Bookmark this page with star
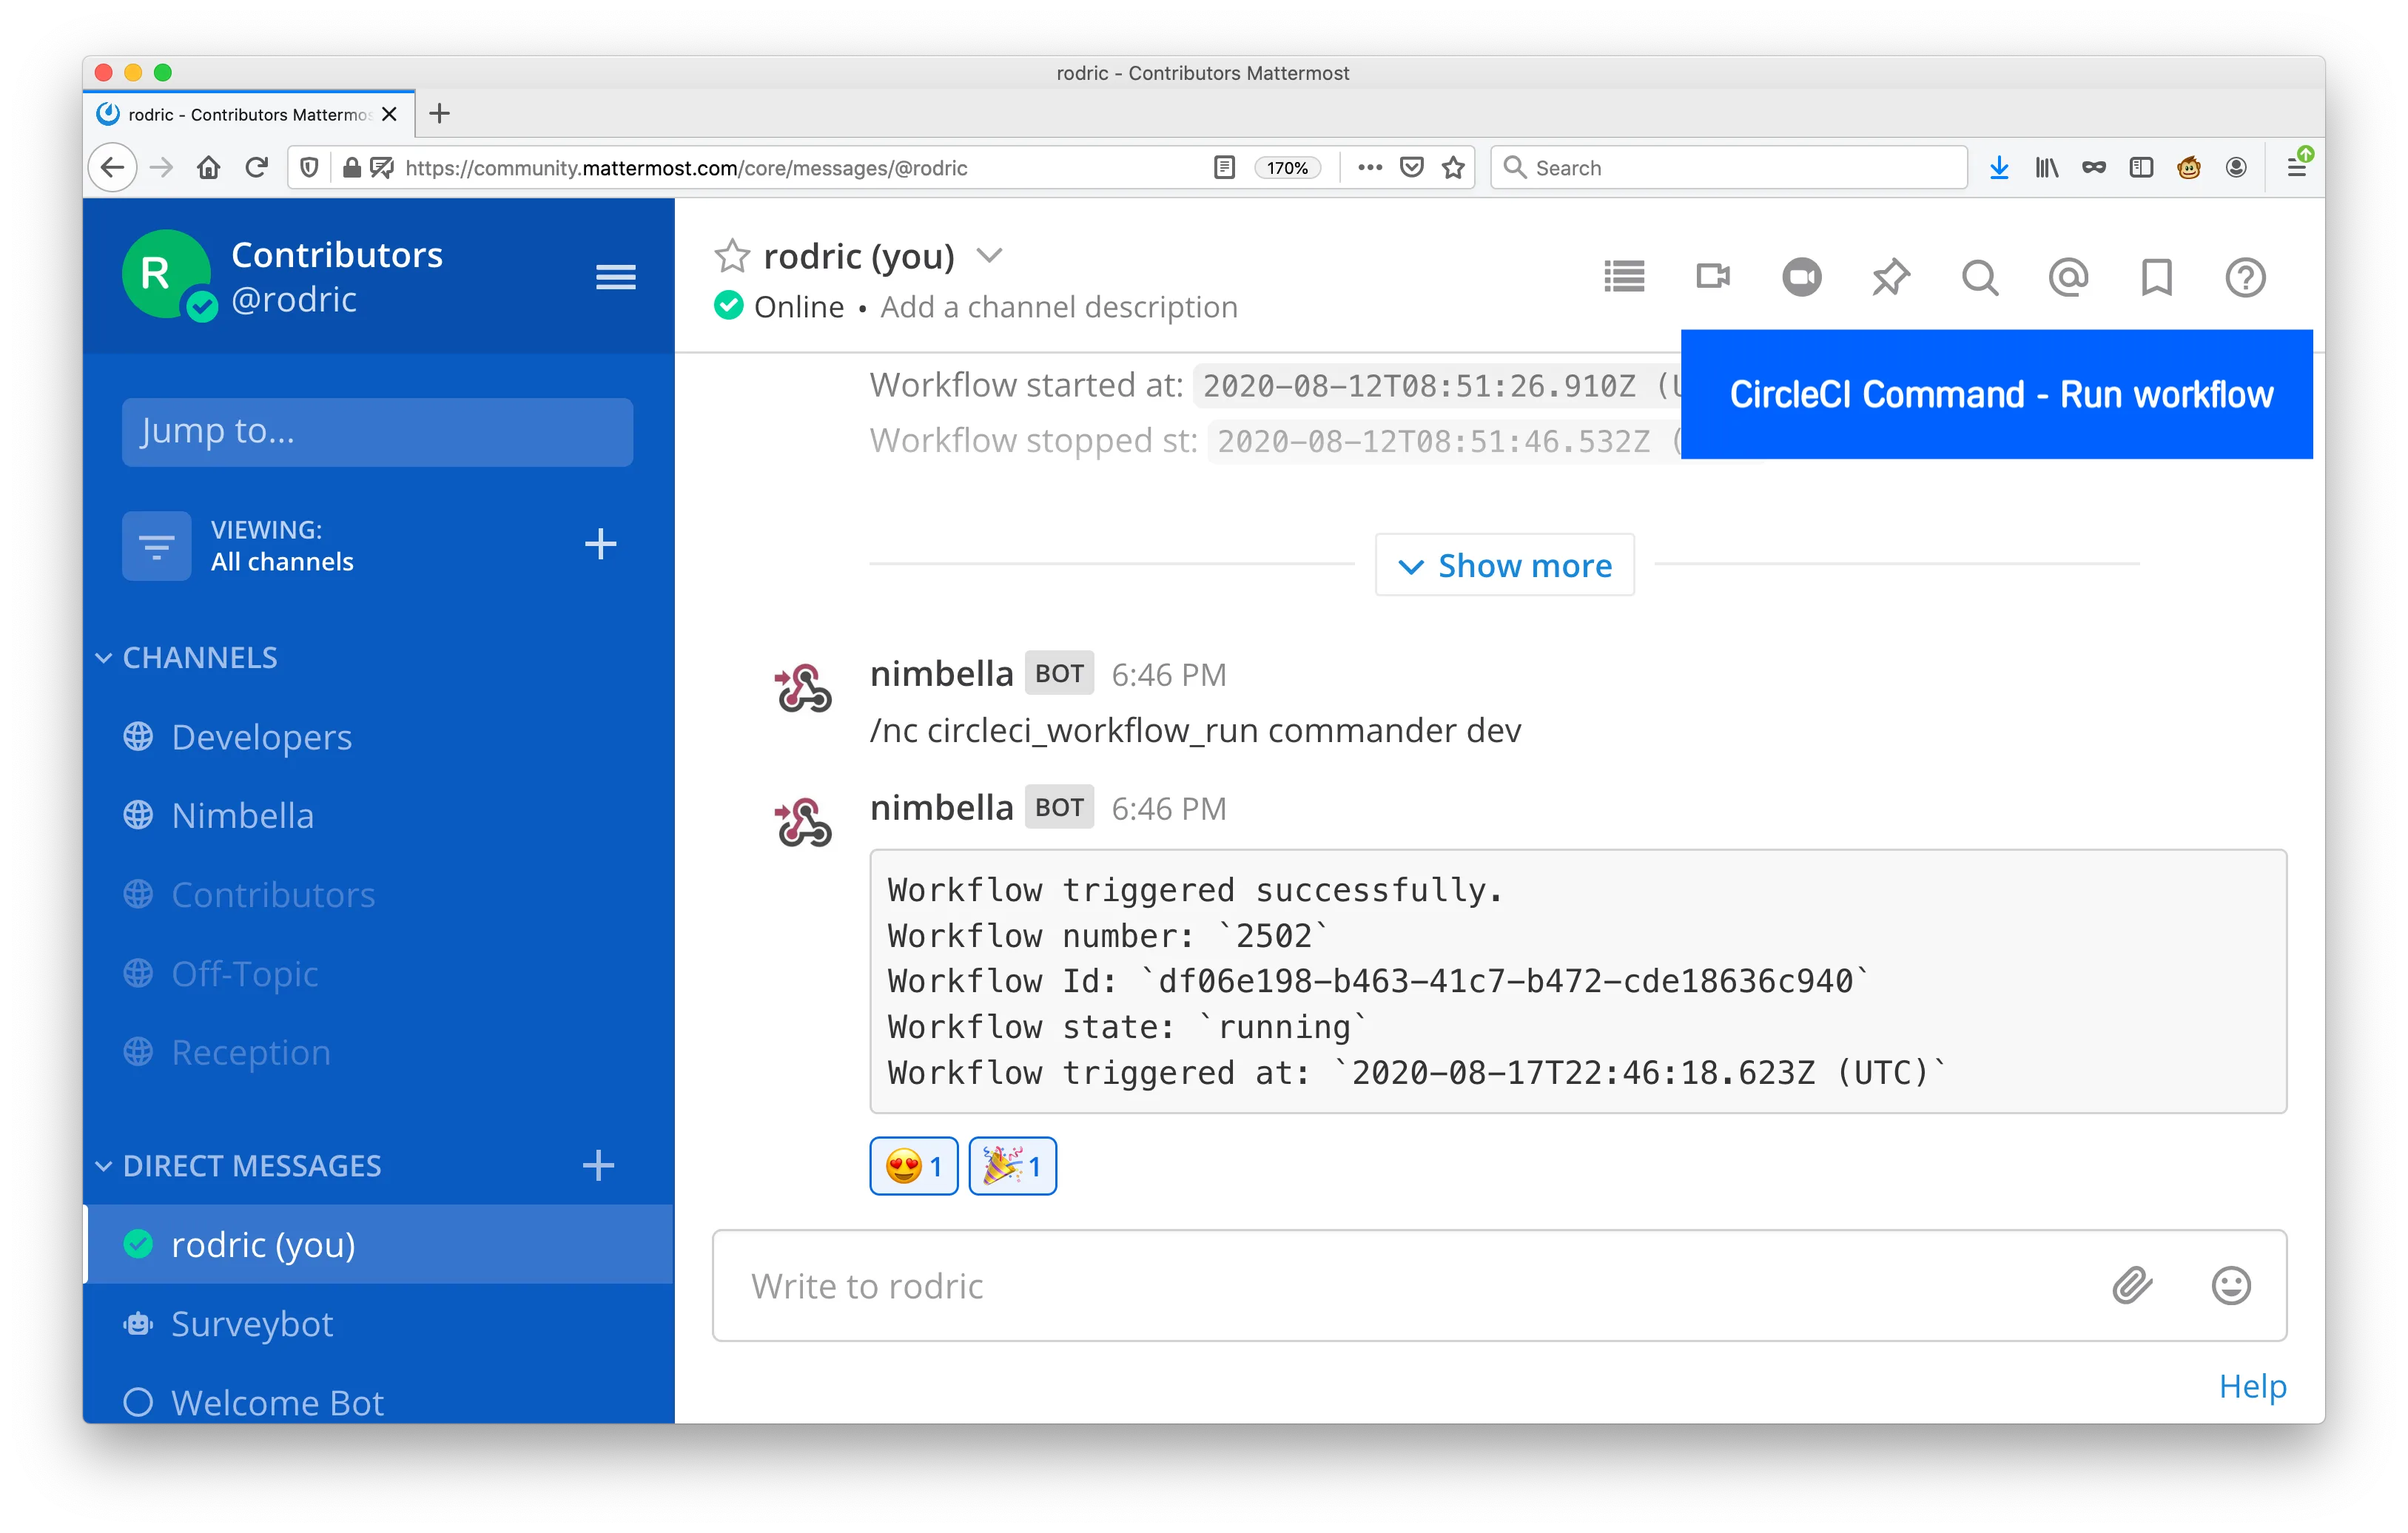 point(1454,167)
